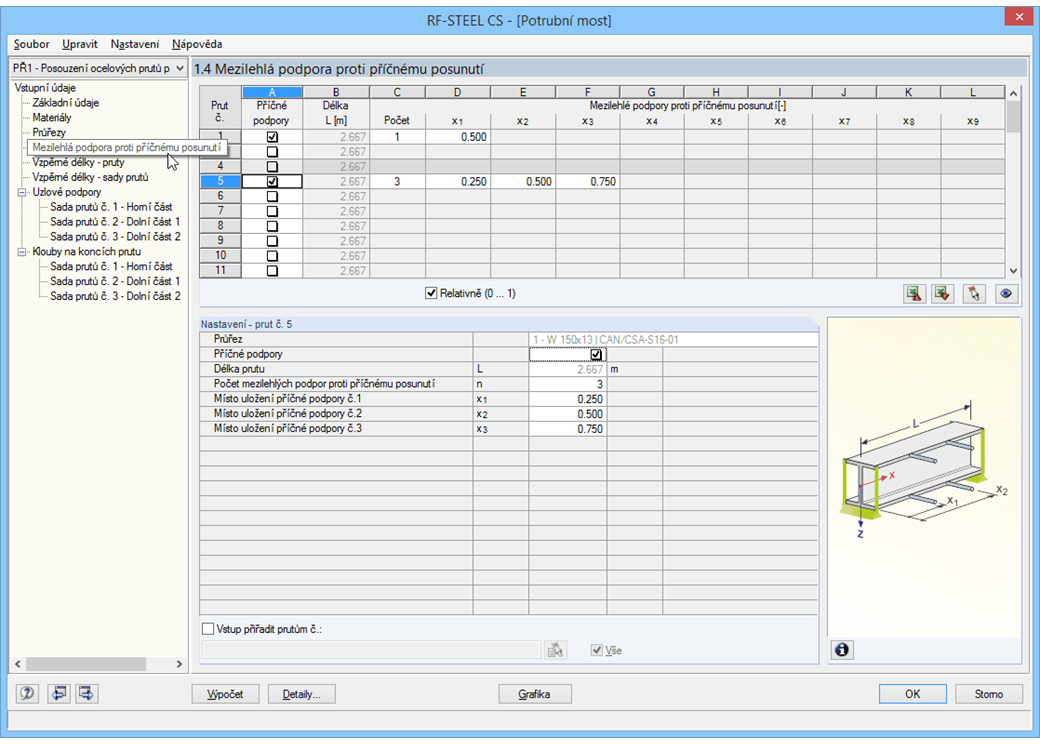Image resolution: width=1040 pixels, height=744 pixels.
Task: Toggle the 'Vše' checkbox
Action: pyautogui.click(x=597, y=651)
